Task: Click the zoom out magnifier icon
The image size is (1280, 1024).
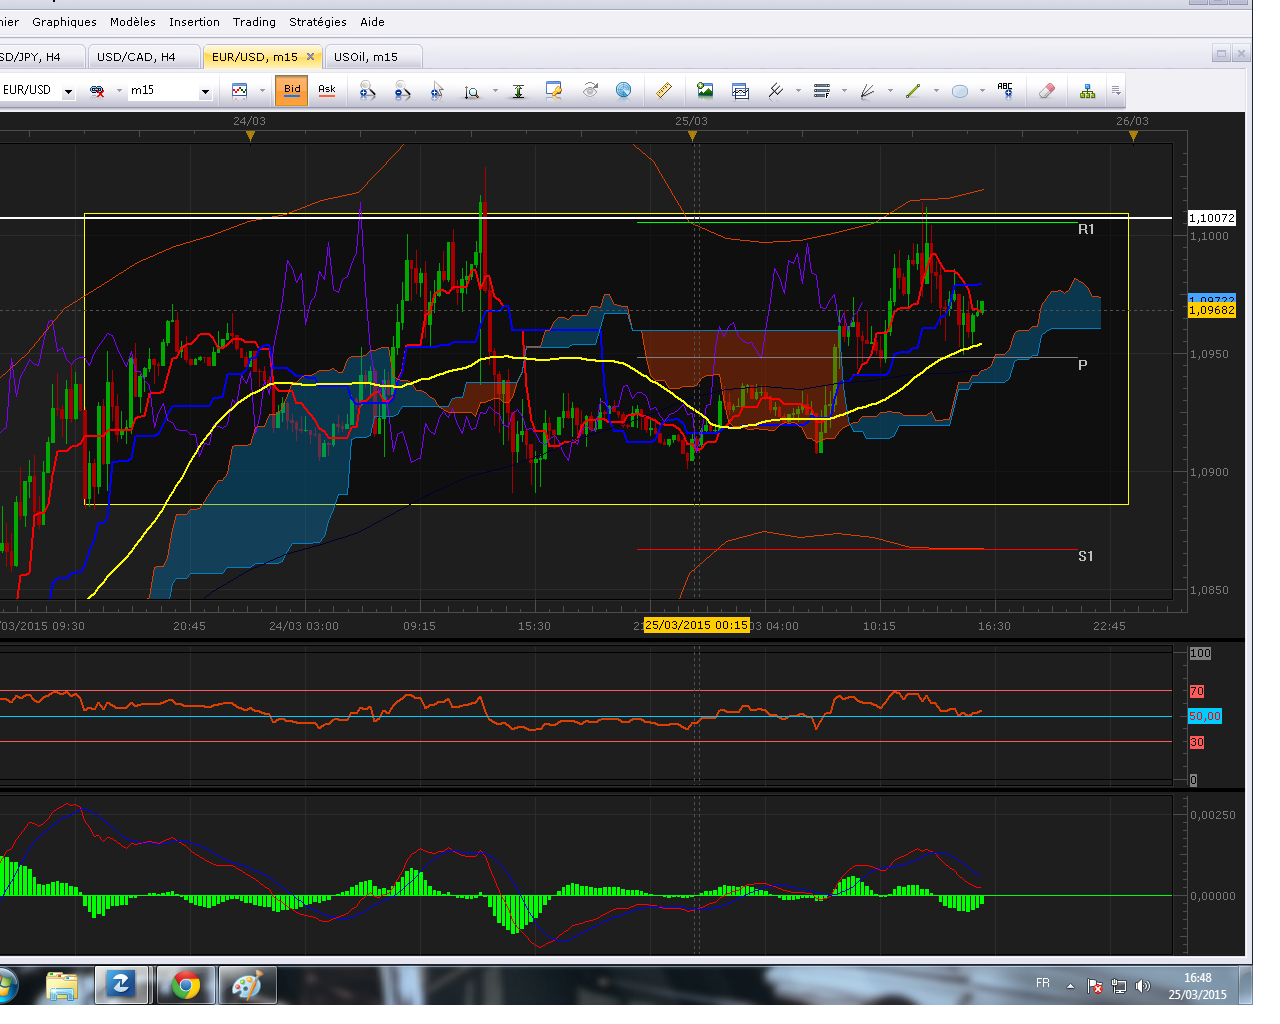Action: click(x=402, y=91)
